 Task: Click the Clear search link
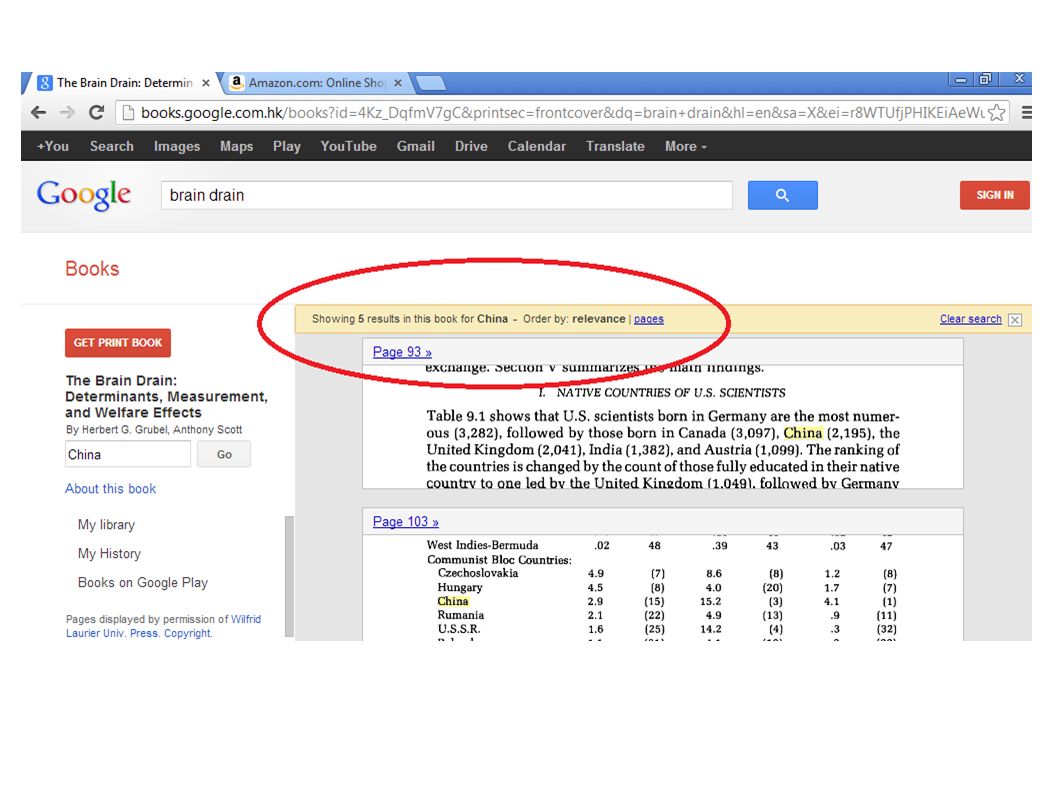tap(970, 319)
